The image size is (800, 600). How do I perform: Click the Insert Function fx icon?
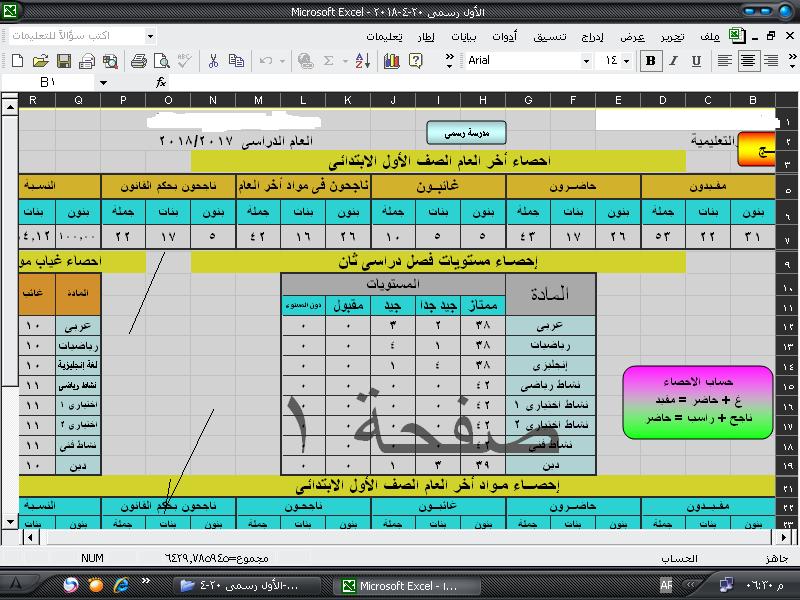tap(161, 82)
